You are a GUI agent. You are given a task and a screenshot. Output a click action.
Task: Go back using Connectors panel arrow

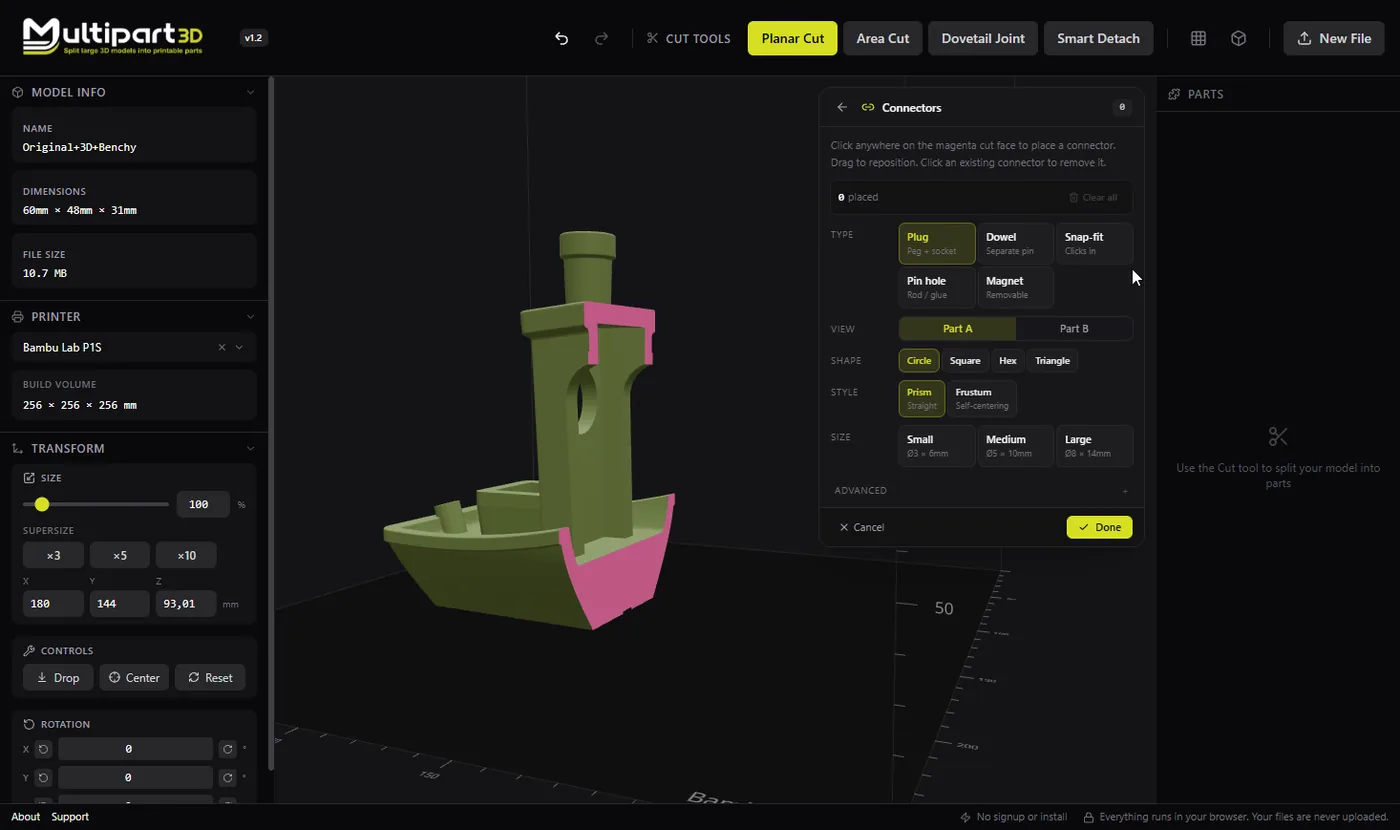coord(842,107)
